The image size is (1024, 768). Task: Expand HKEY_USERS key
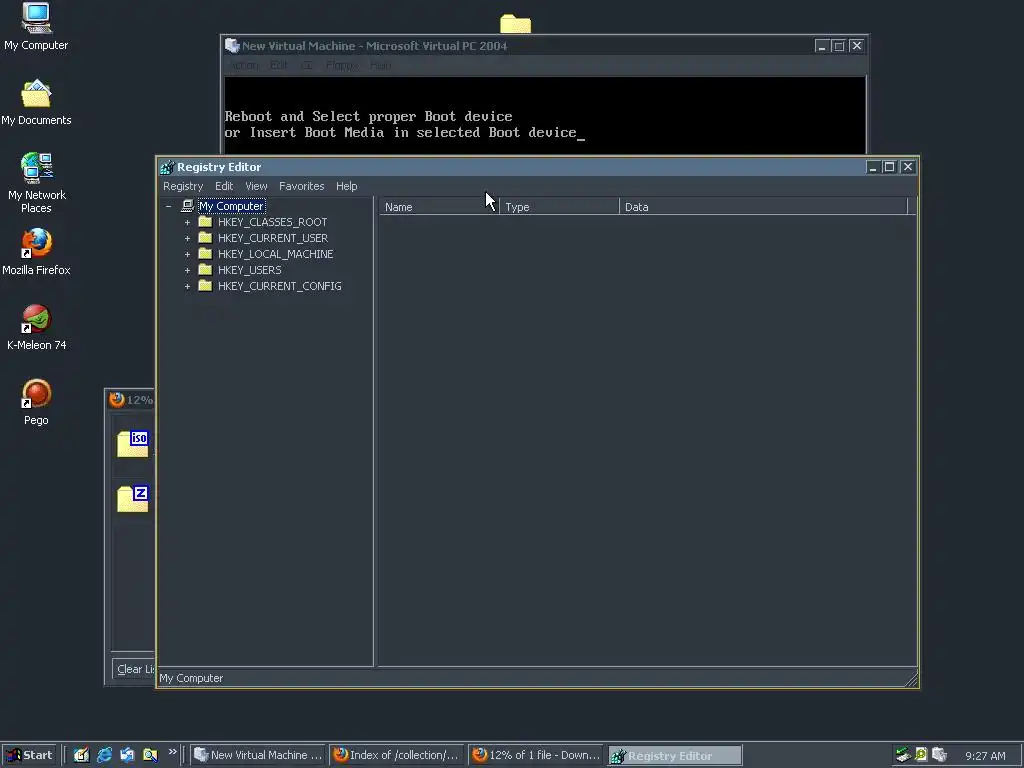[x=187, y=270]
